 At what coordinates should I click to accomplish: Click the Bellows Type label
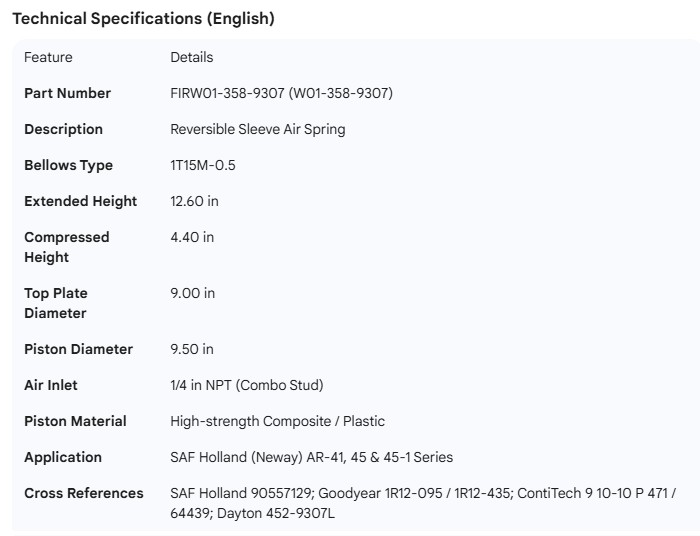[68, 165]
